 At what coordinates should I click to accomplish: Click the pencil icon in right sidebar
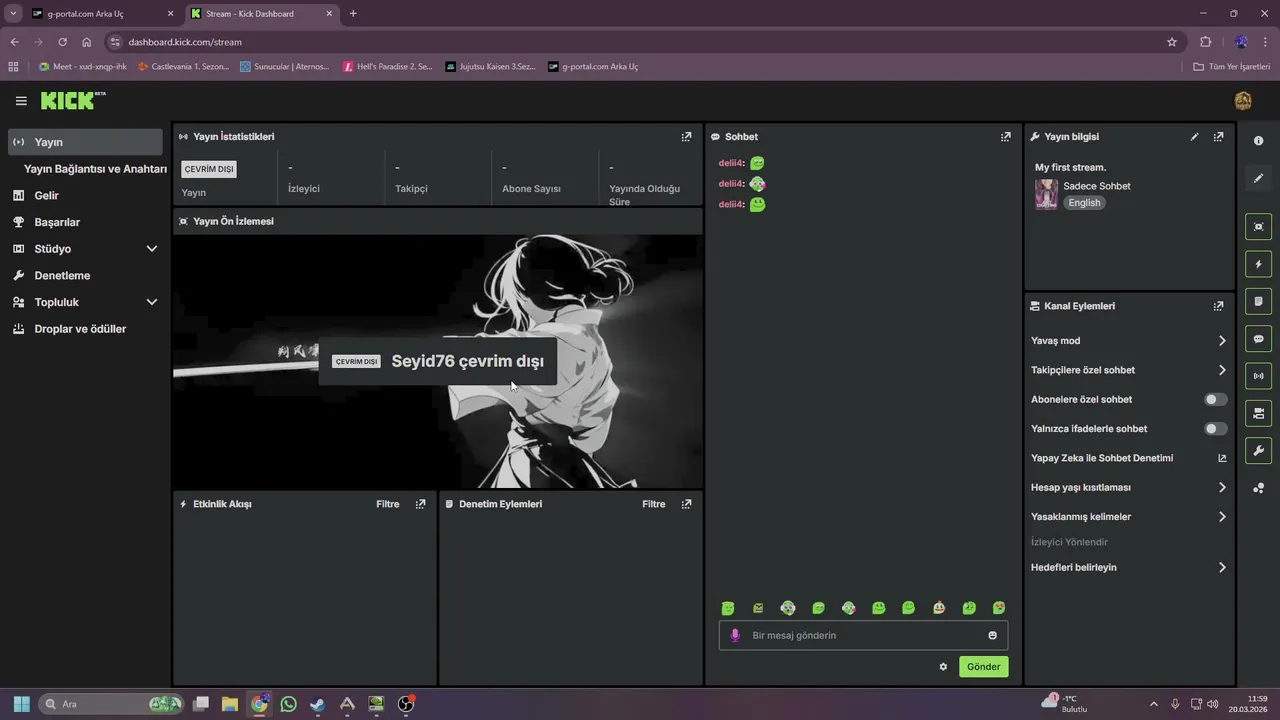click(x=1258, y=178)
